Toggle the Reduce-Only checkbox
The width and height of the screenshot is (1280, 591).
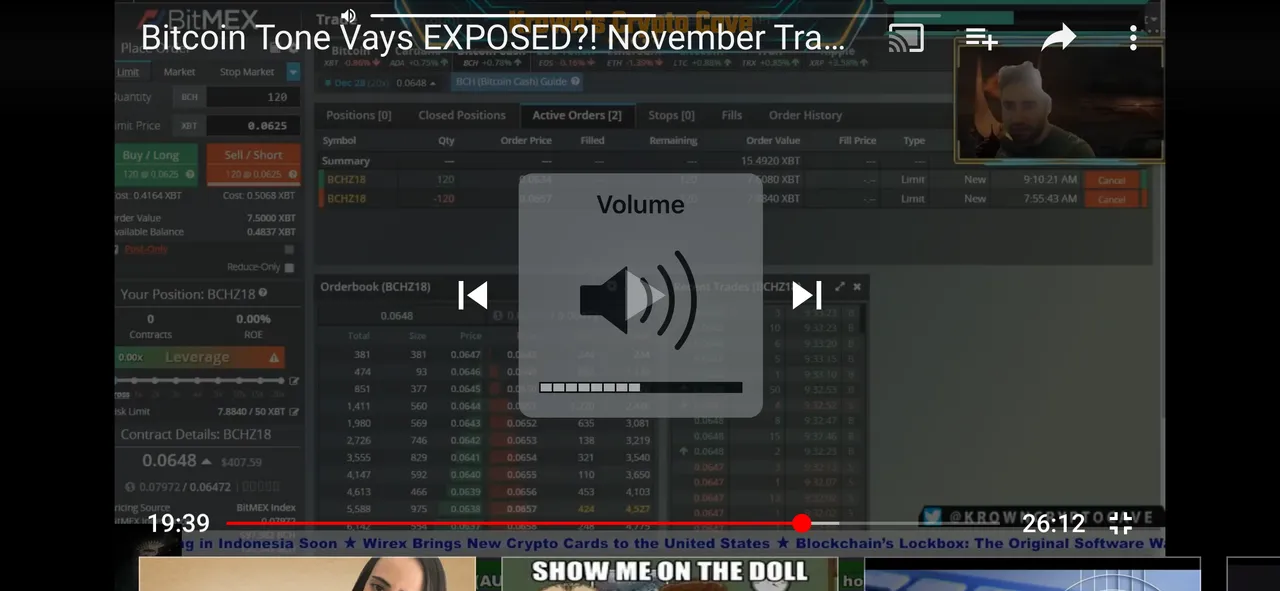pyautogui.click(x=289, y=268)
